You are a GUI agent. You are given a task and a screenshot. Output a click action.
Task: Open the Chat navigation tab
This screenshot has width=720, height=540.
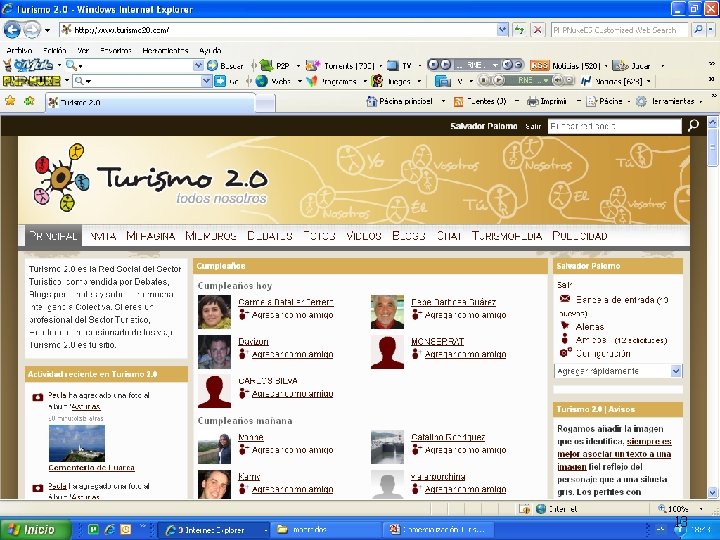pyautogui.click(x=449, y=236)
